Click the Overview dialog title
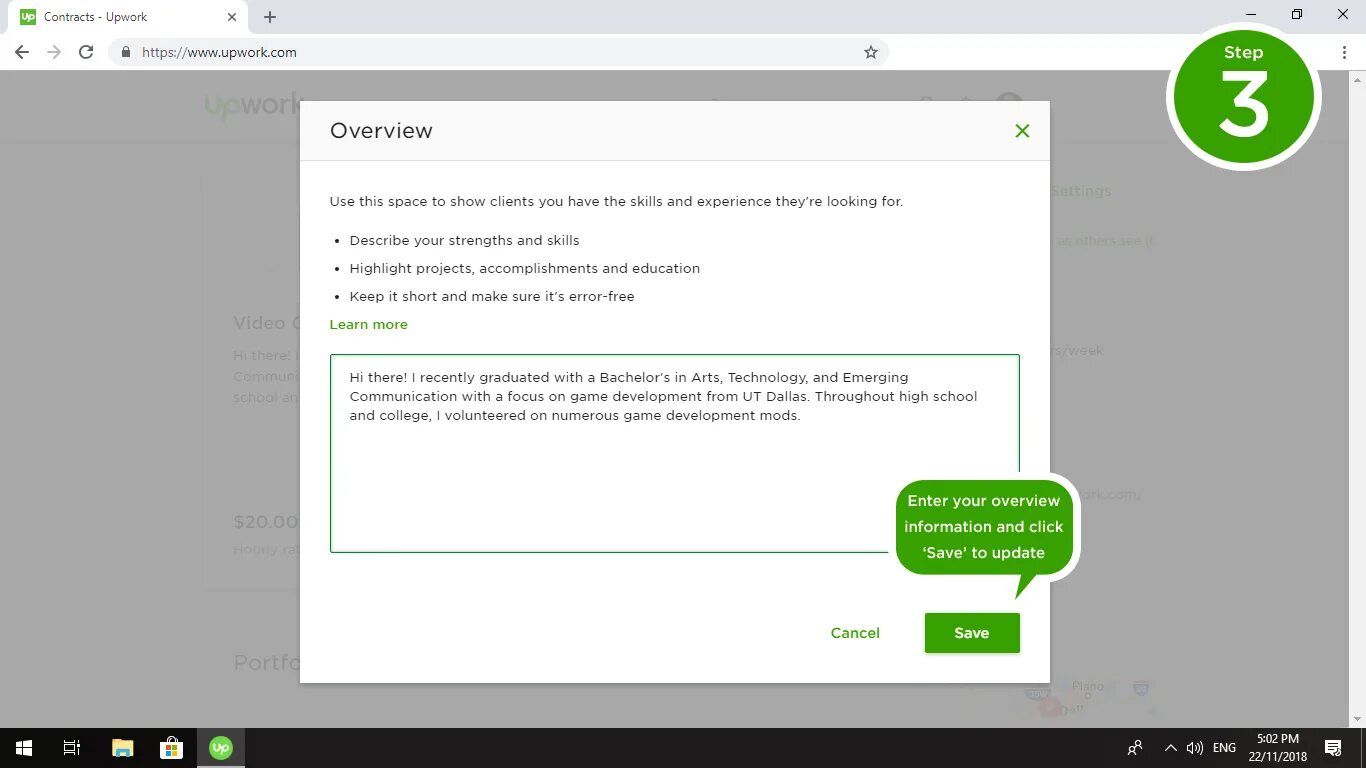This screenshot has height=768, width=1366. pos(381,131)
